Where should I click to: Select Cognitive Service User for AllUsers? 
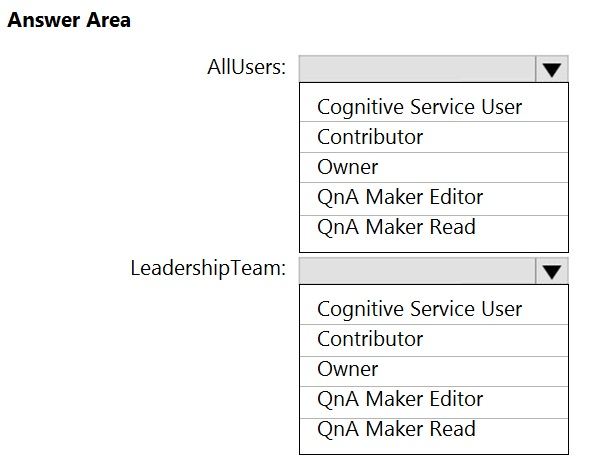(x=434, y=106)
